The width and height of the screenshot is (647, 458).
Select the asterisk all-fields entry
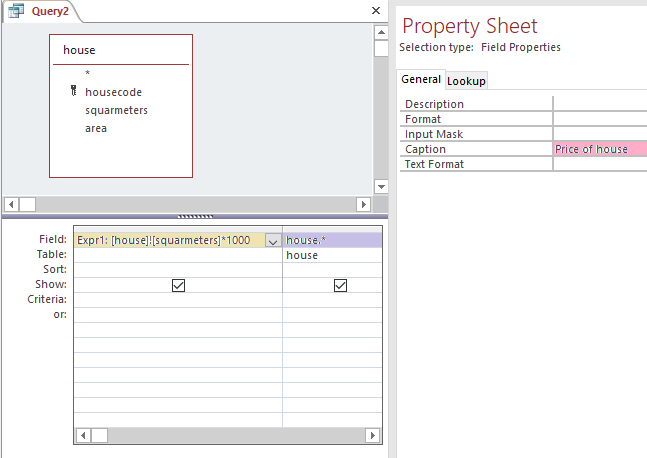88,74
